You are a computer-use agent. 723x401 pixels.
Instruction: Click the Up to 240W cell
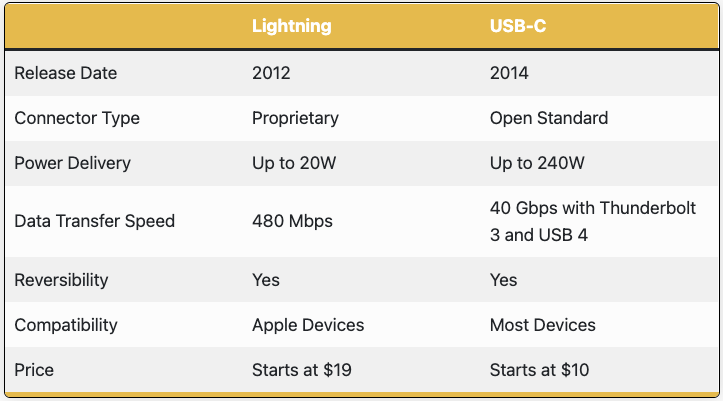point(535,163)
